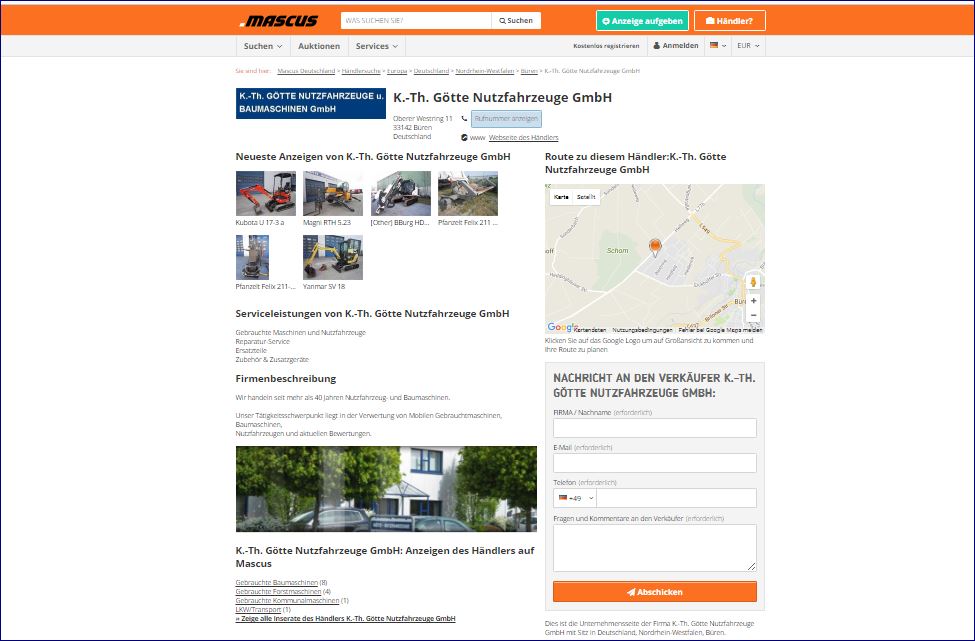Open the Kubota U 17-3 a listing thumbnail
Image resolution: width=975 pixels, height=641 pixels.
tap(266, 193)
